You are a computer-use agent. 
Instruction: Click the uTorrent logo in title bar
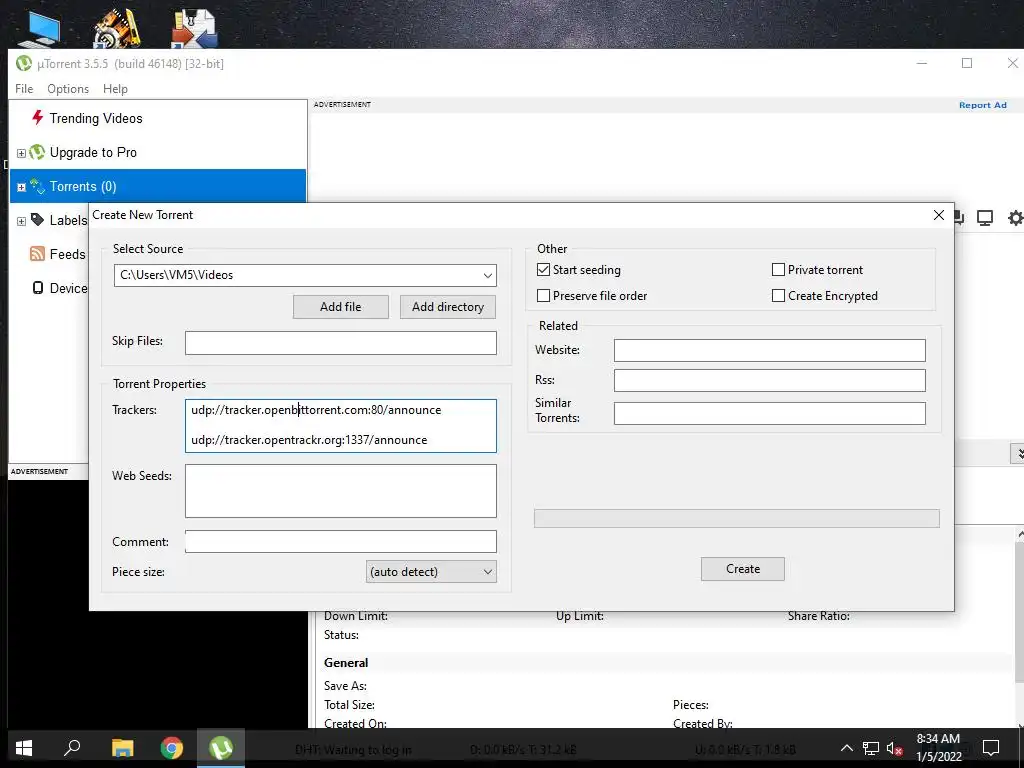tap(24, 63)
